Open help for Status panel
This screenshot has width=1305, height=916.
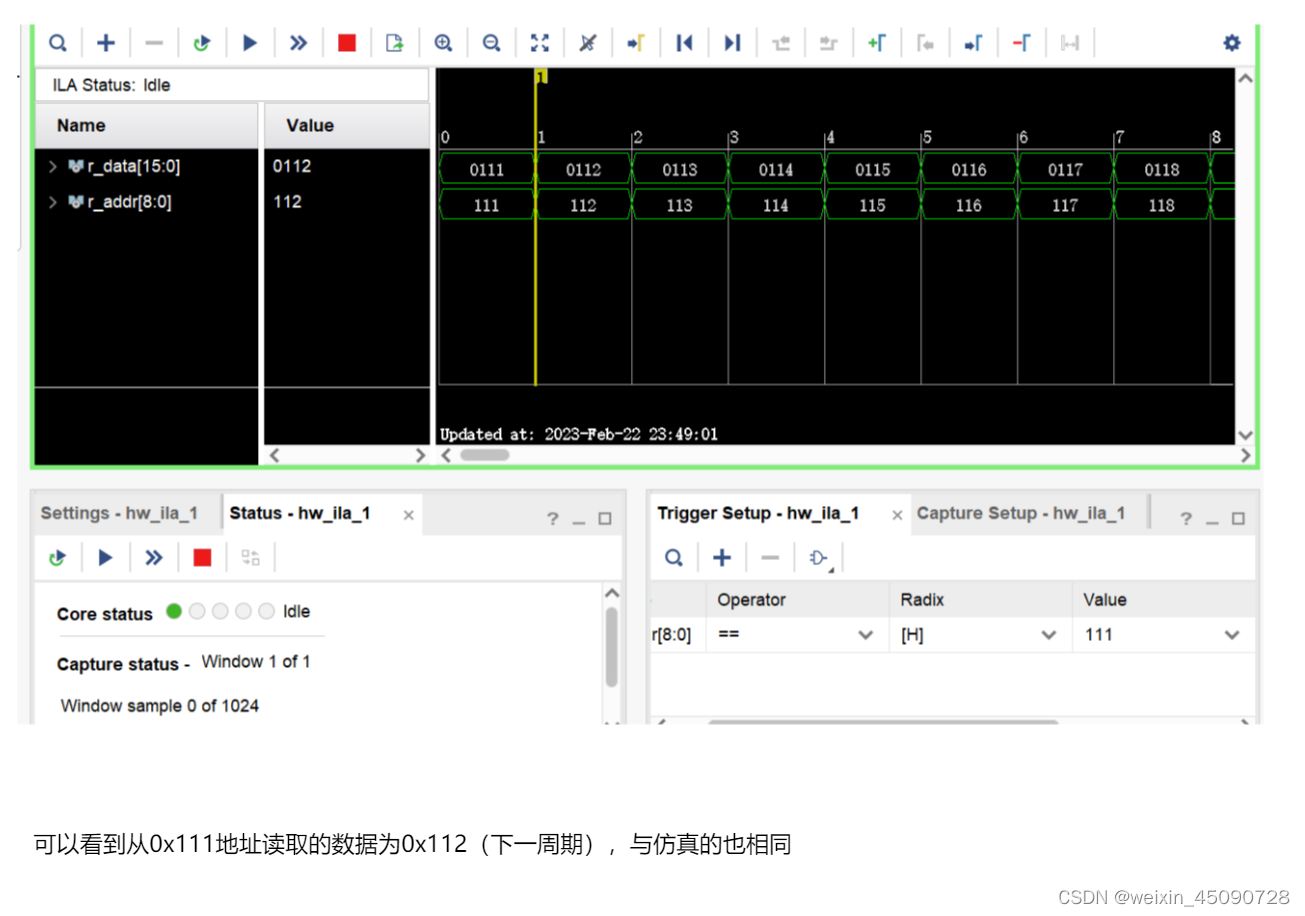pyautogui.click(x=553, y=519)
